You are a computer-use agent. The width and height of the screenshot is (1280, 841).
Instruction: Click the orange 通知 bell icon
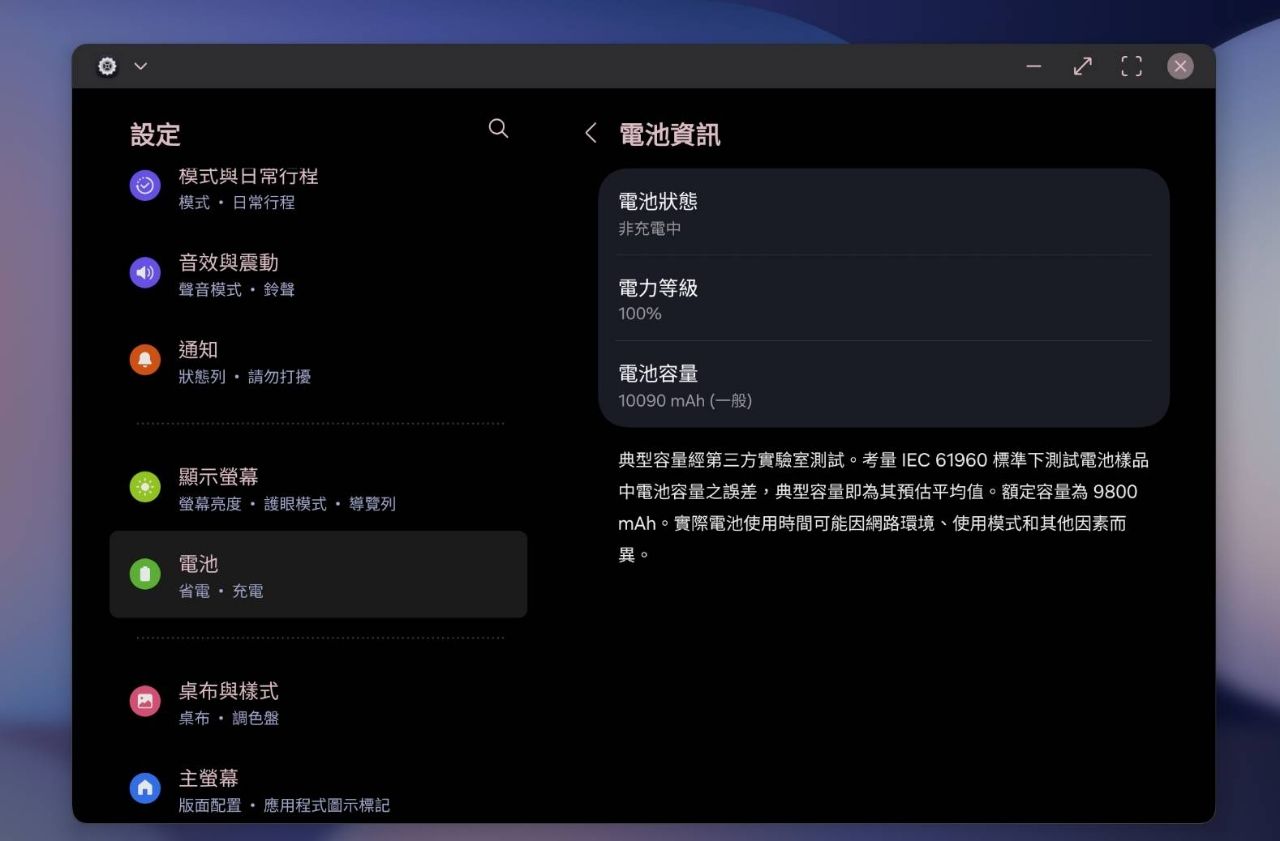(x=145, y=360)
